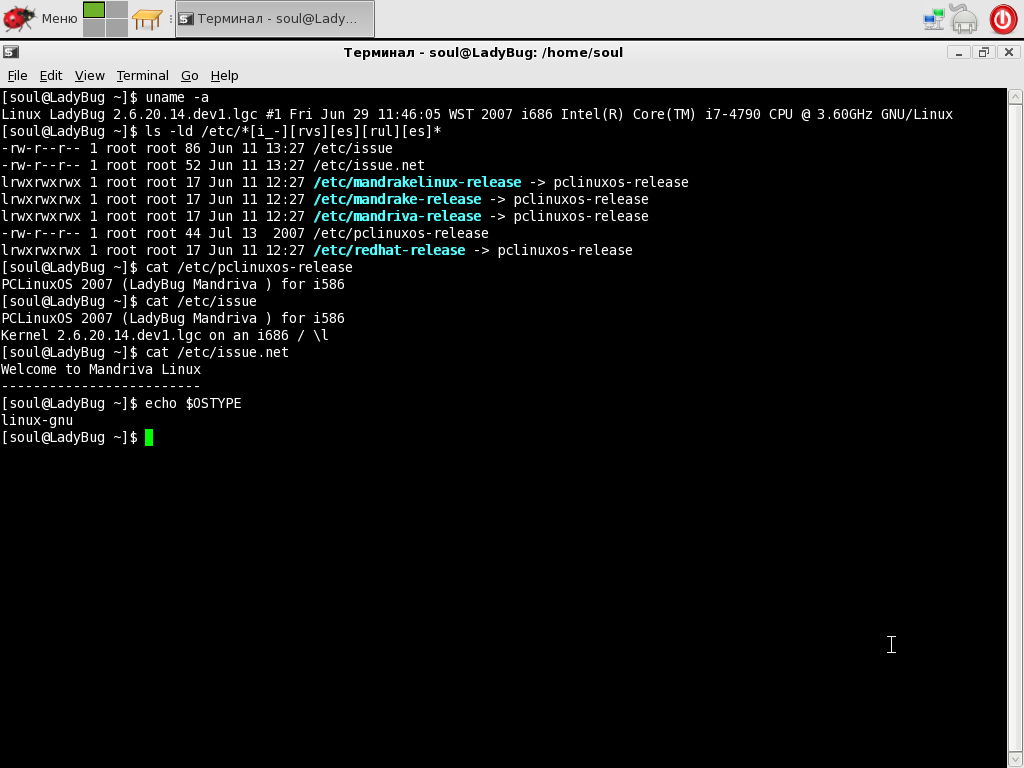Switch to the third workspace in pager
Image resolution: width=1024 pixels, height=768 pixels.
pos(94,28)
